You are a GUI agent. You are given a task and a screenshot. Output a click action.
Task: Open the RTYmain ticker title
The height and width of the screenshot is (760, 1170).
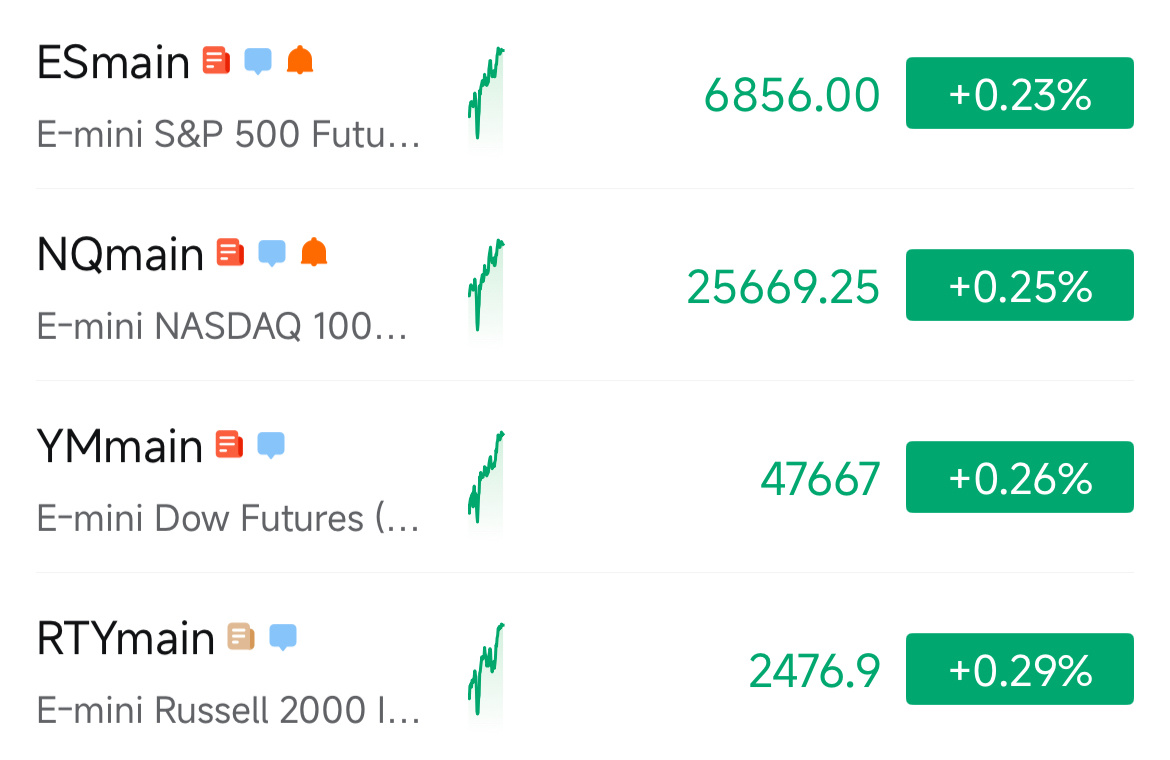tap(125, 638)
